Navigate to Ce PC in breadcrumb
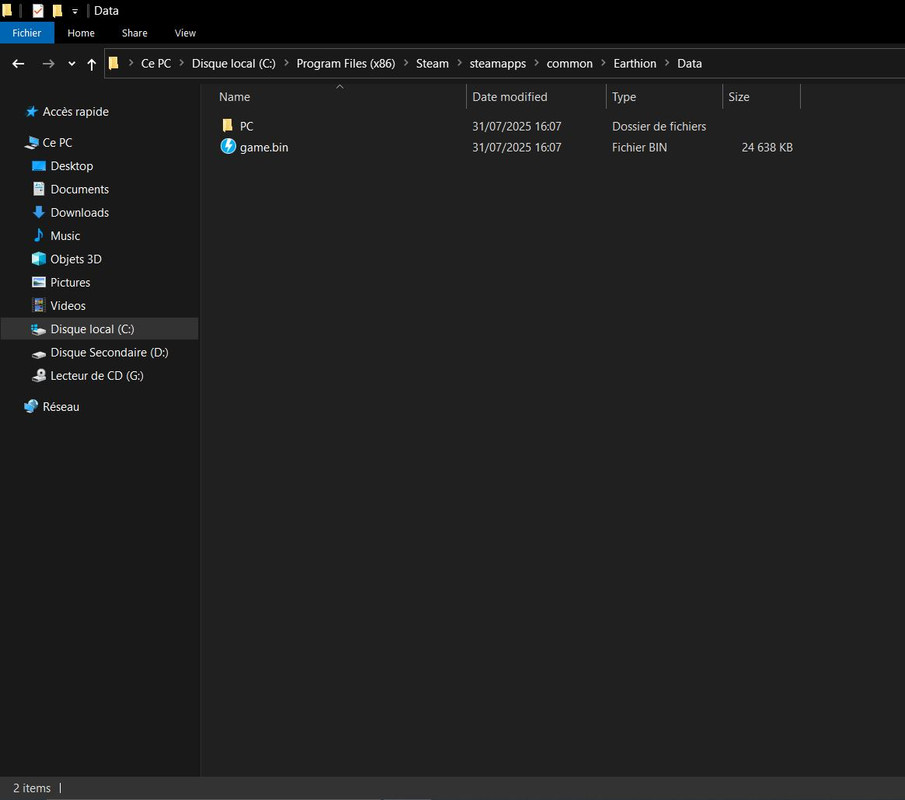This screenshot has width=905, height=800. (x=156, y=63)
